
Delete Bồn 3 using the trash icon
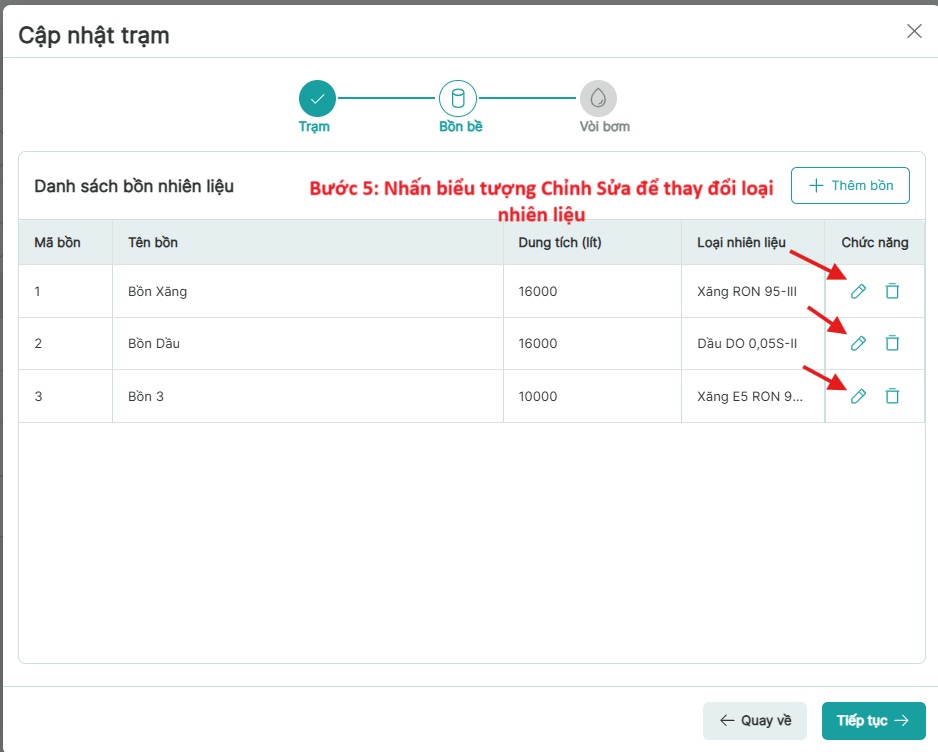(x=892, y=396)
